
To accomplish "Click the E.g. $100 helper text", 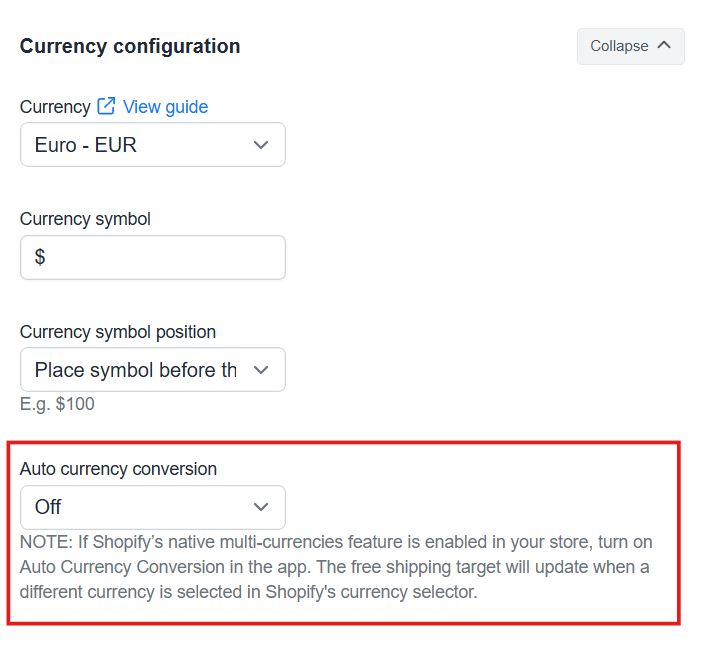I will (57, 404).
